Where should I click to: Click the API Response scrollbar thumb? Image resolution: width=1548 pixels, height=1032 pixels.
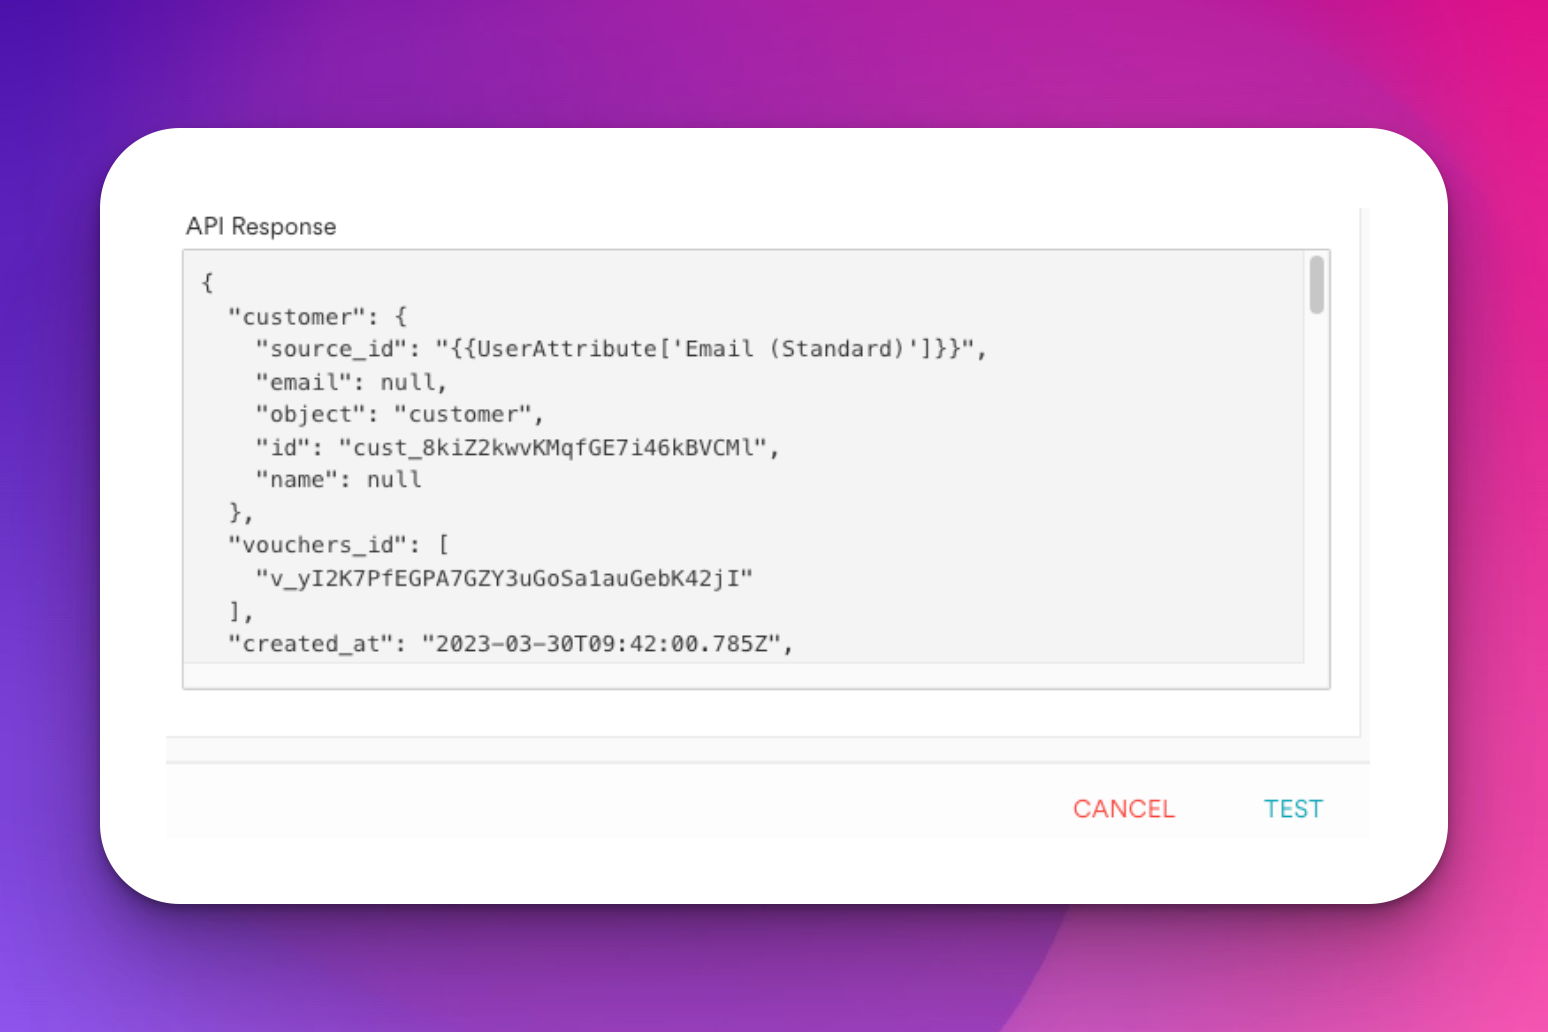pyautogui.click(x=1317, y=285)
